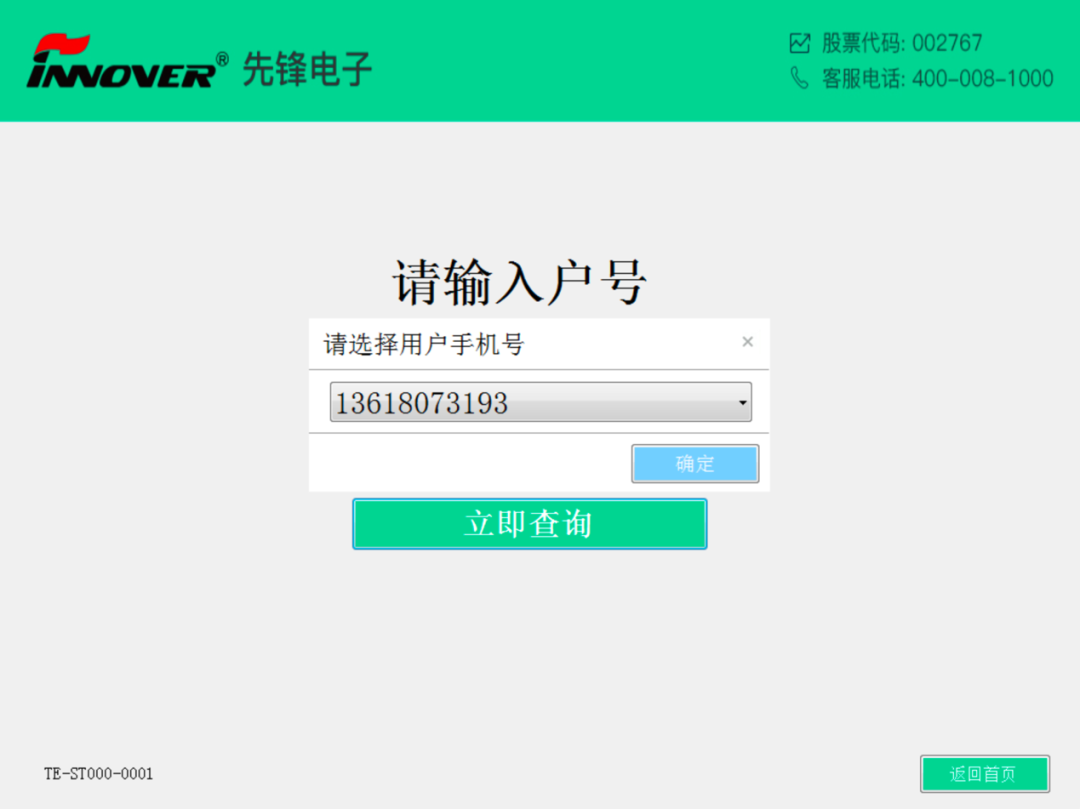Select the 13618073193 combo box

(541, 402)
